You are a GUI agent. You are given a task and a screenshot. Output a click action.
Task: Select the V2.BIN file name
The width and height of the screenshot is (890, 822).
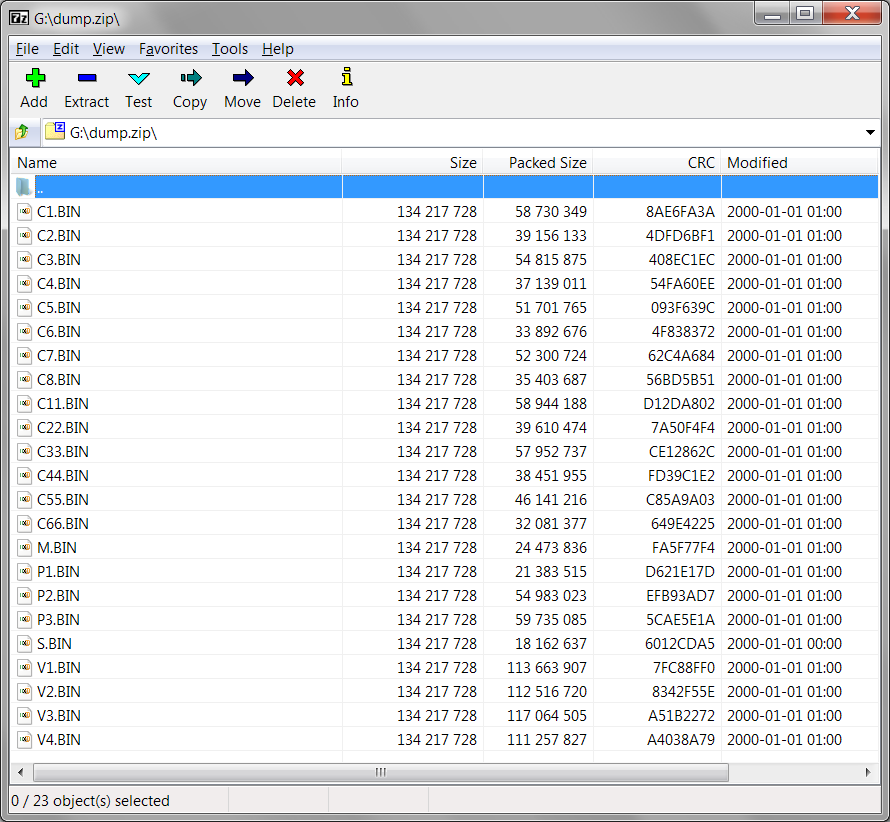click(x=58, y=691)
